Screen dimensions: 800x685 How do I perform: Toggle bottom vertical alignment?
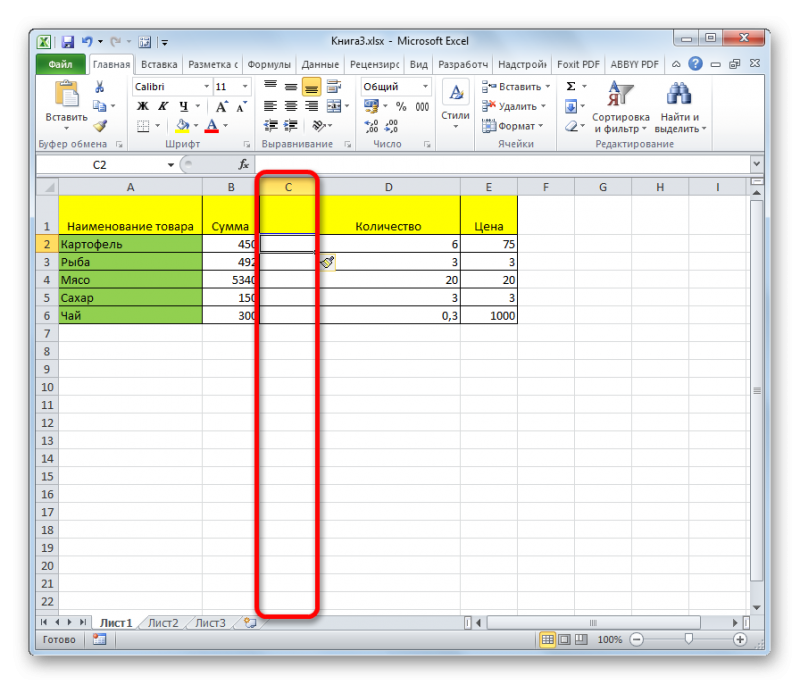[311, 87]
